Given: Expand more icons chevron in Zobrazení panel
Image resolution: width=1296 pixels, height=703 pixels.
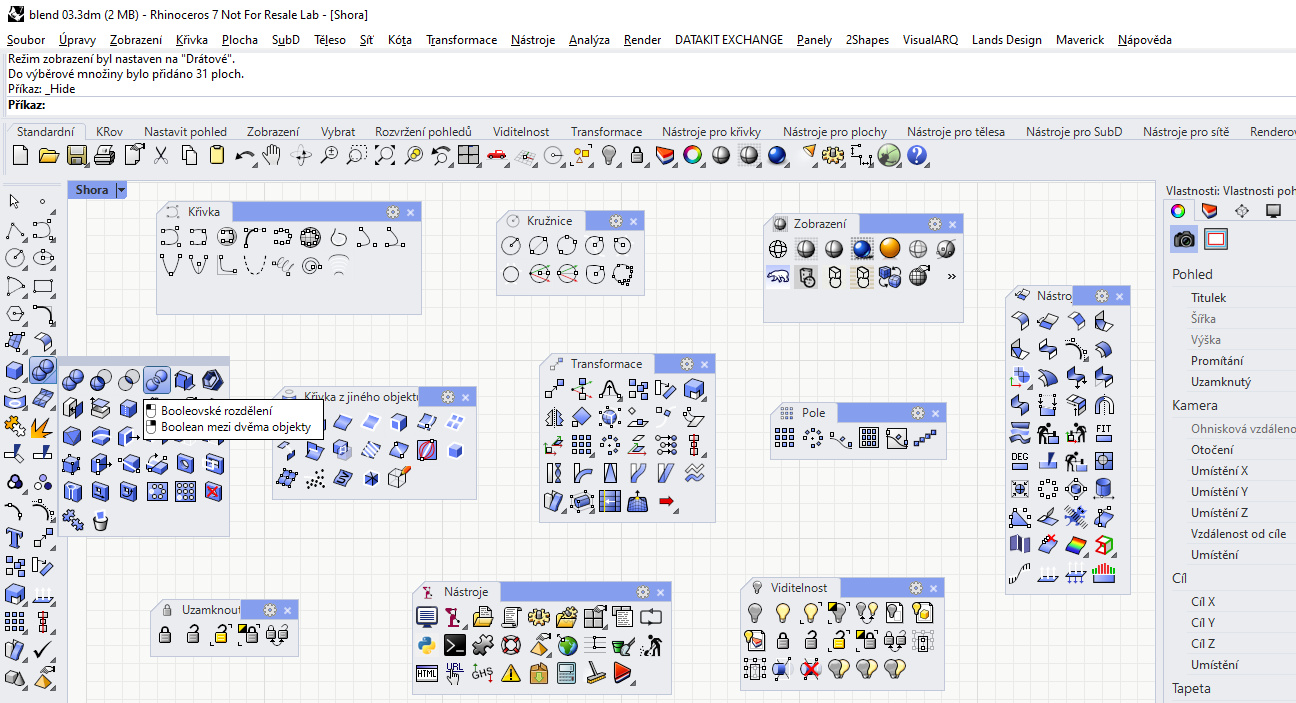Looking at the screenshot, I should pos(951,276).
